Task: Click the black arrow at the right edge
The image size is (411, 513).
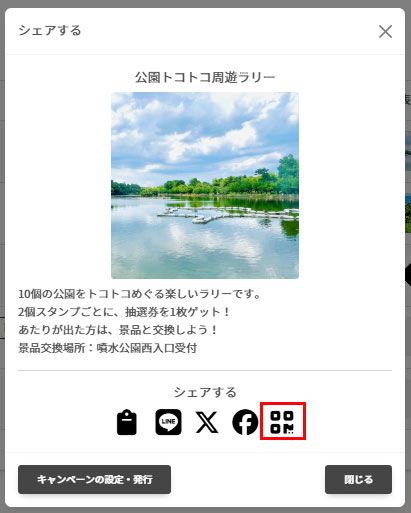Action: (408, 275)
